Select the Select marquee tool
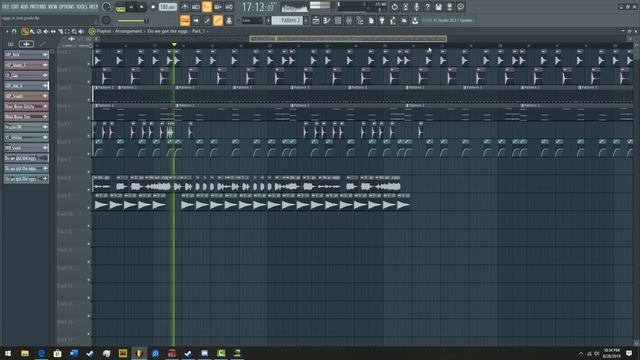640x360 pixels. tap(67, 31)
